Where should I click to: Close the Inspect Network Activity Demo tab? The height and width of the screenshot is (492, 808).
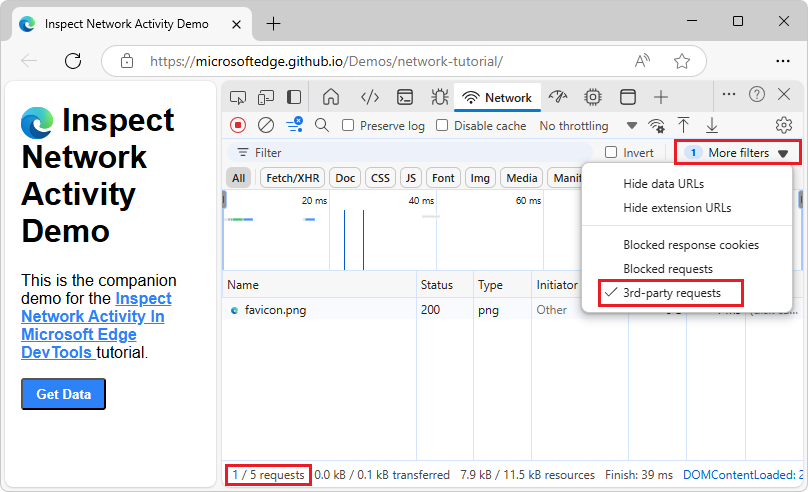click(x=237, y=24)
